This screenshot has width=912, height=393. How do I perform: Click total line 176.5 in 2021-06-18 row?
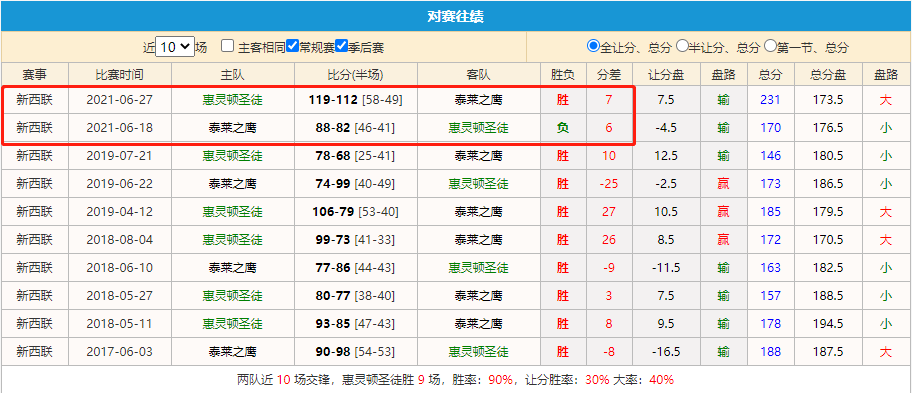click(x=828, y=128)
